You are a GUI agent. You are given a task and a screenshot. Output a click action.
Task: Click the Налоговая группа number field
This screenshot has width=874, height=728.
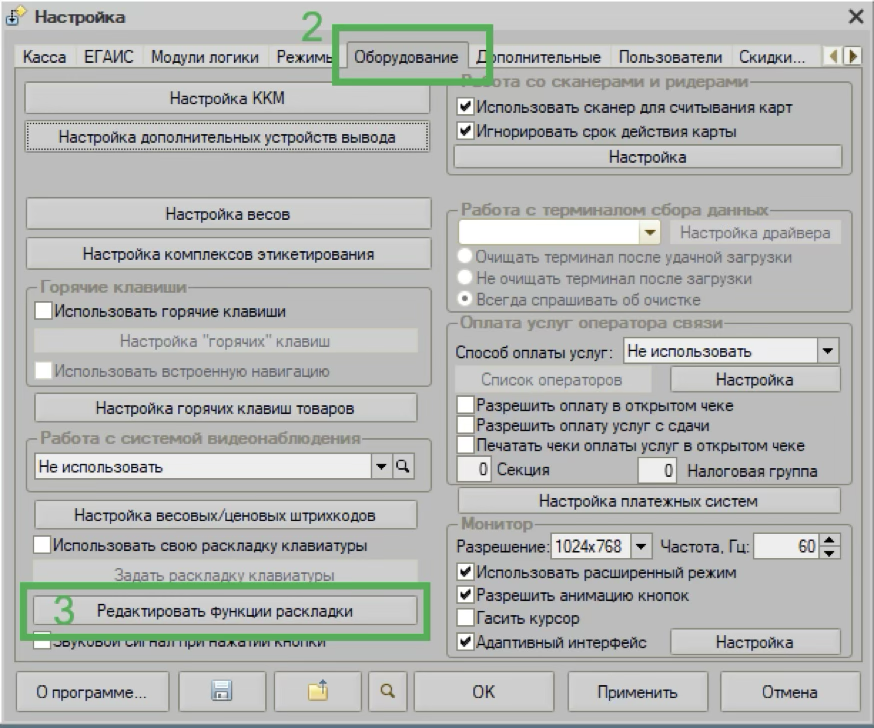coord(657,470)
